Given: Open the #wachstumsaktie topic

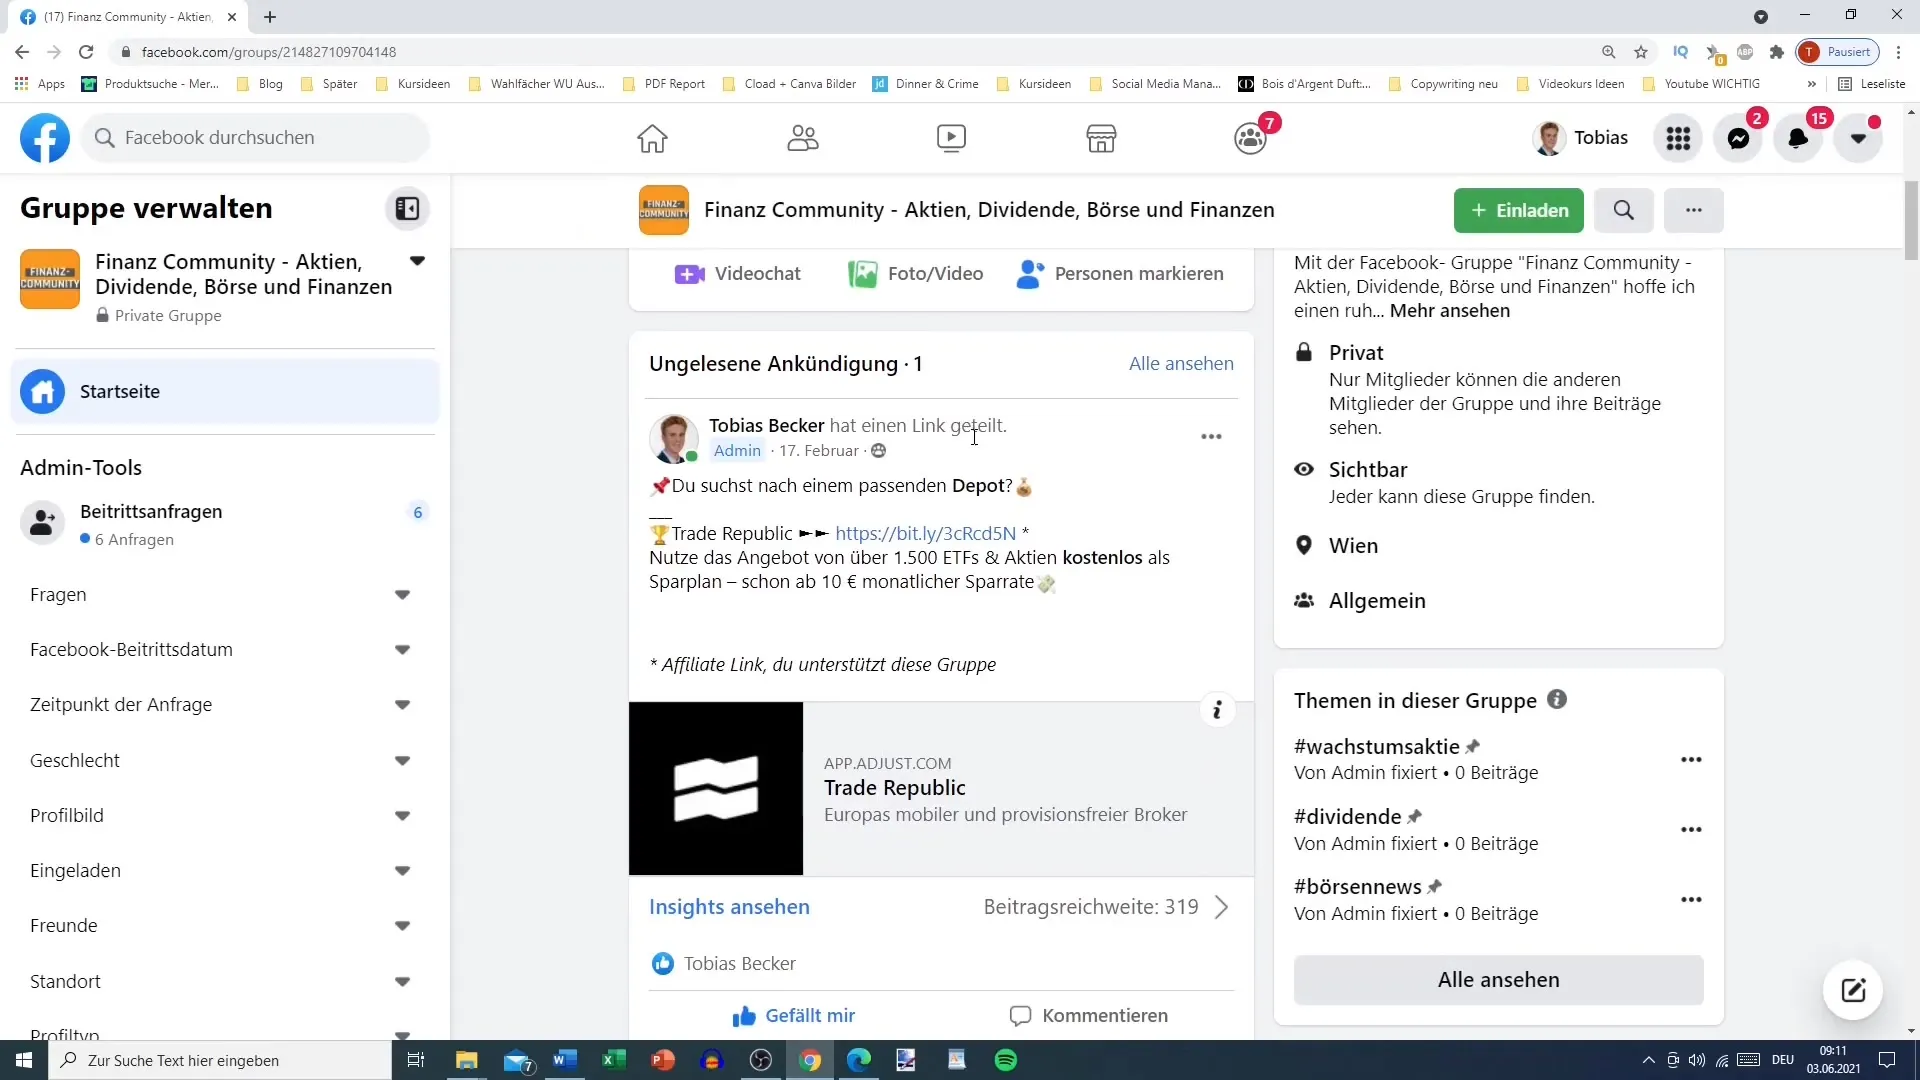Looking at the screenshot, I should [x=1376, y=747].
